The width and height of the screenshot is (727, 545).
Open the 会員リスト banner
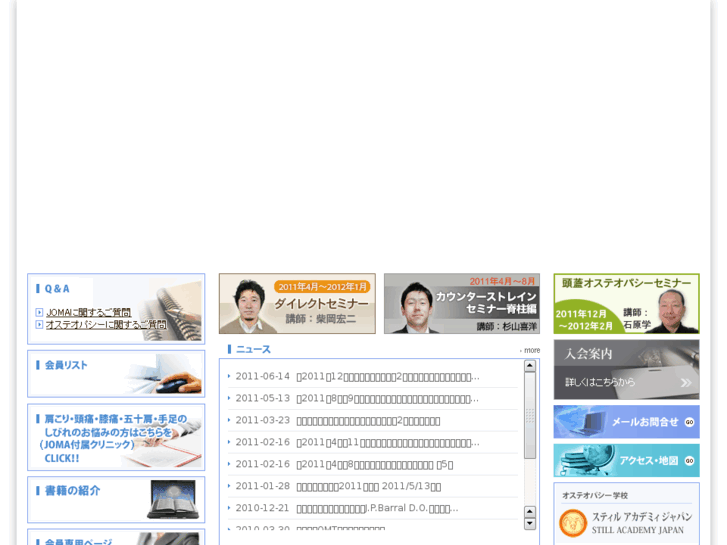pyautogui.click(x=116, y=374)
